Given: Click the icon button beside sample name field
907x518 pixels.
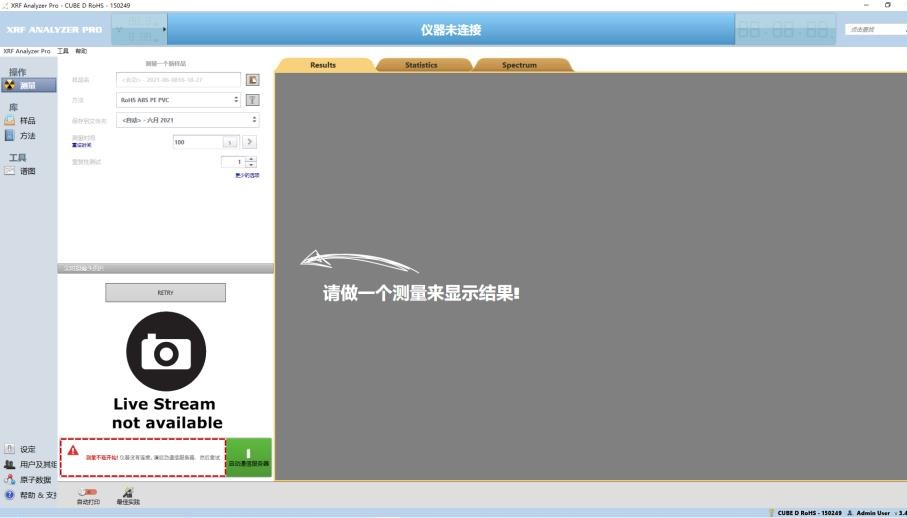Looking at the screenshot, I should pos(253,80).
